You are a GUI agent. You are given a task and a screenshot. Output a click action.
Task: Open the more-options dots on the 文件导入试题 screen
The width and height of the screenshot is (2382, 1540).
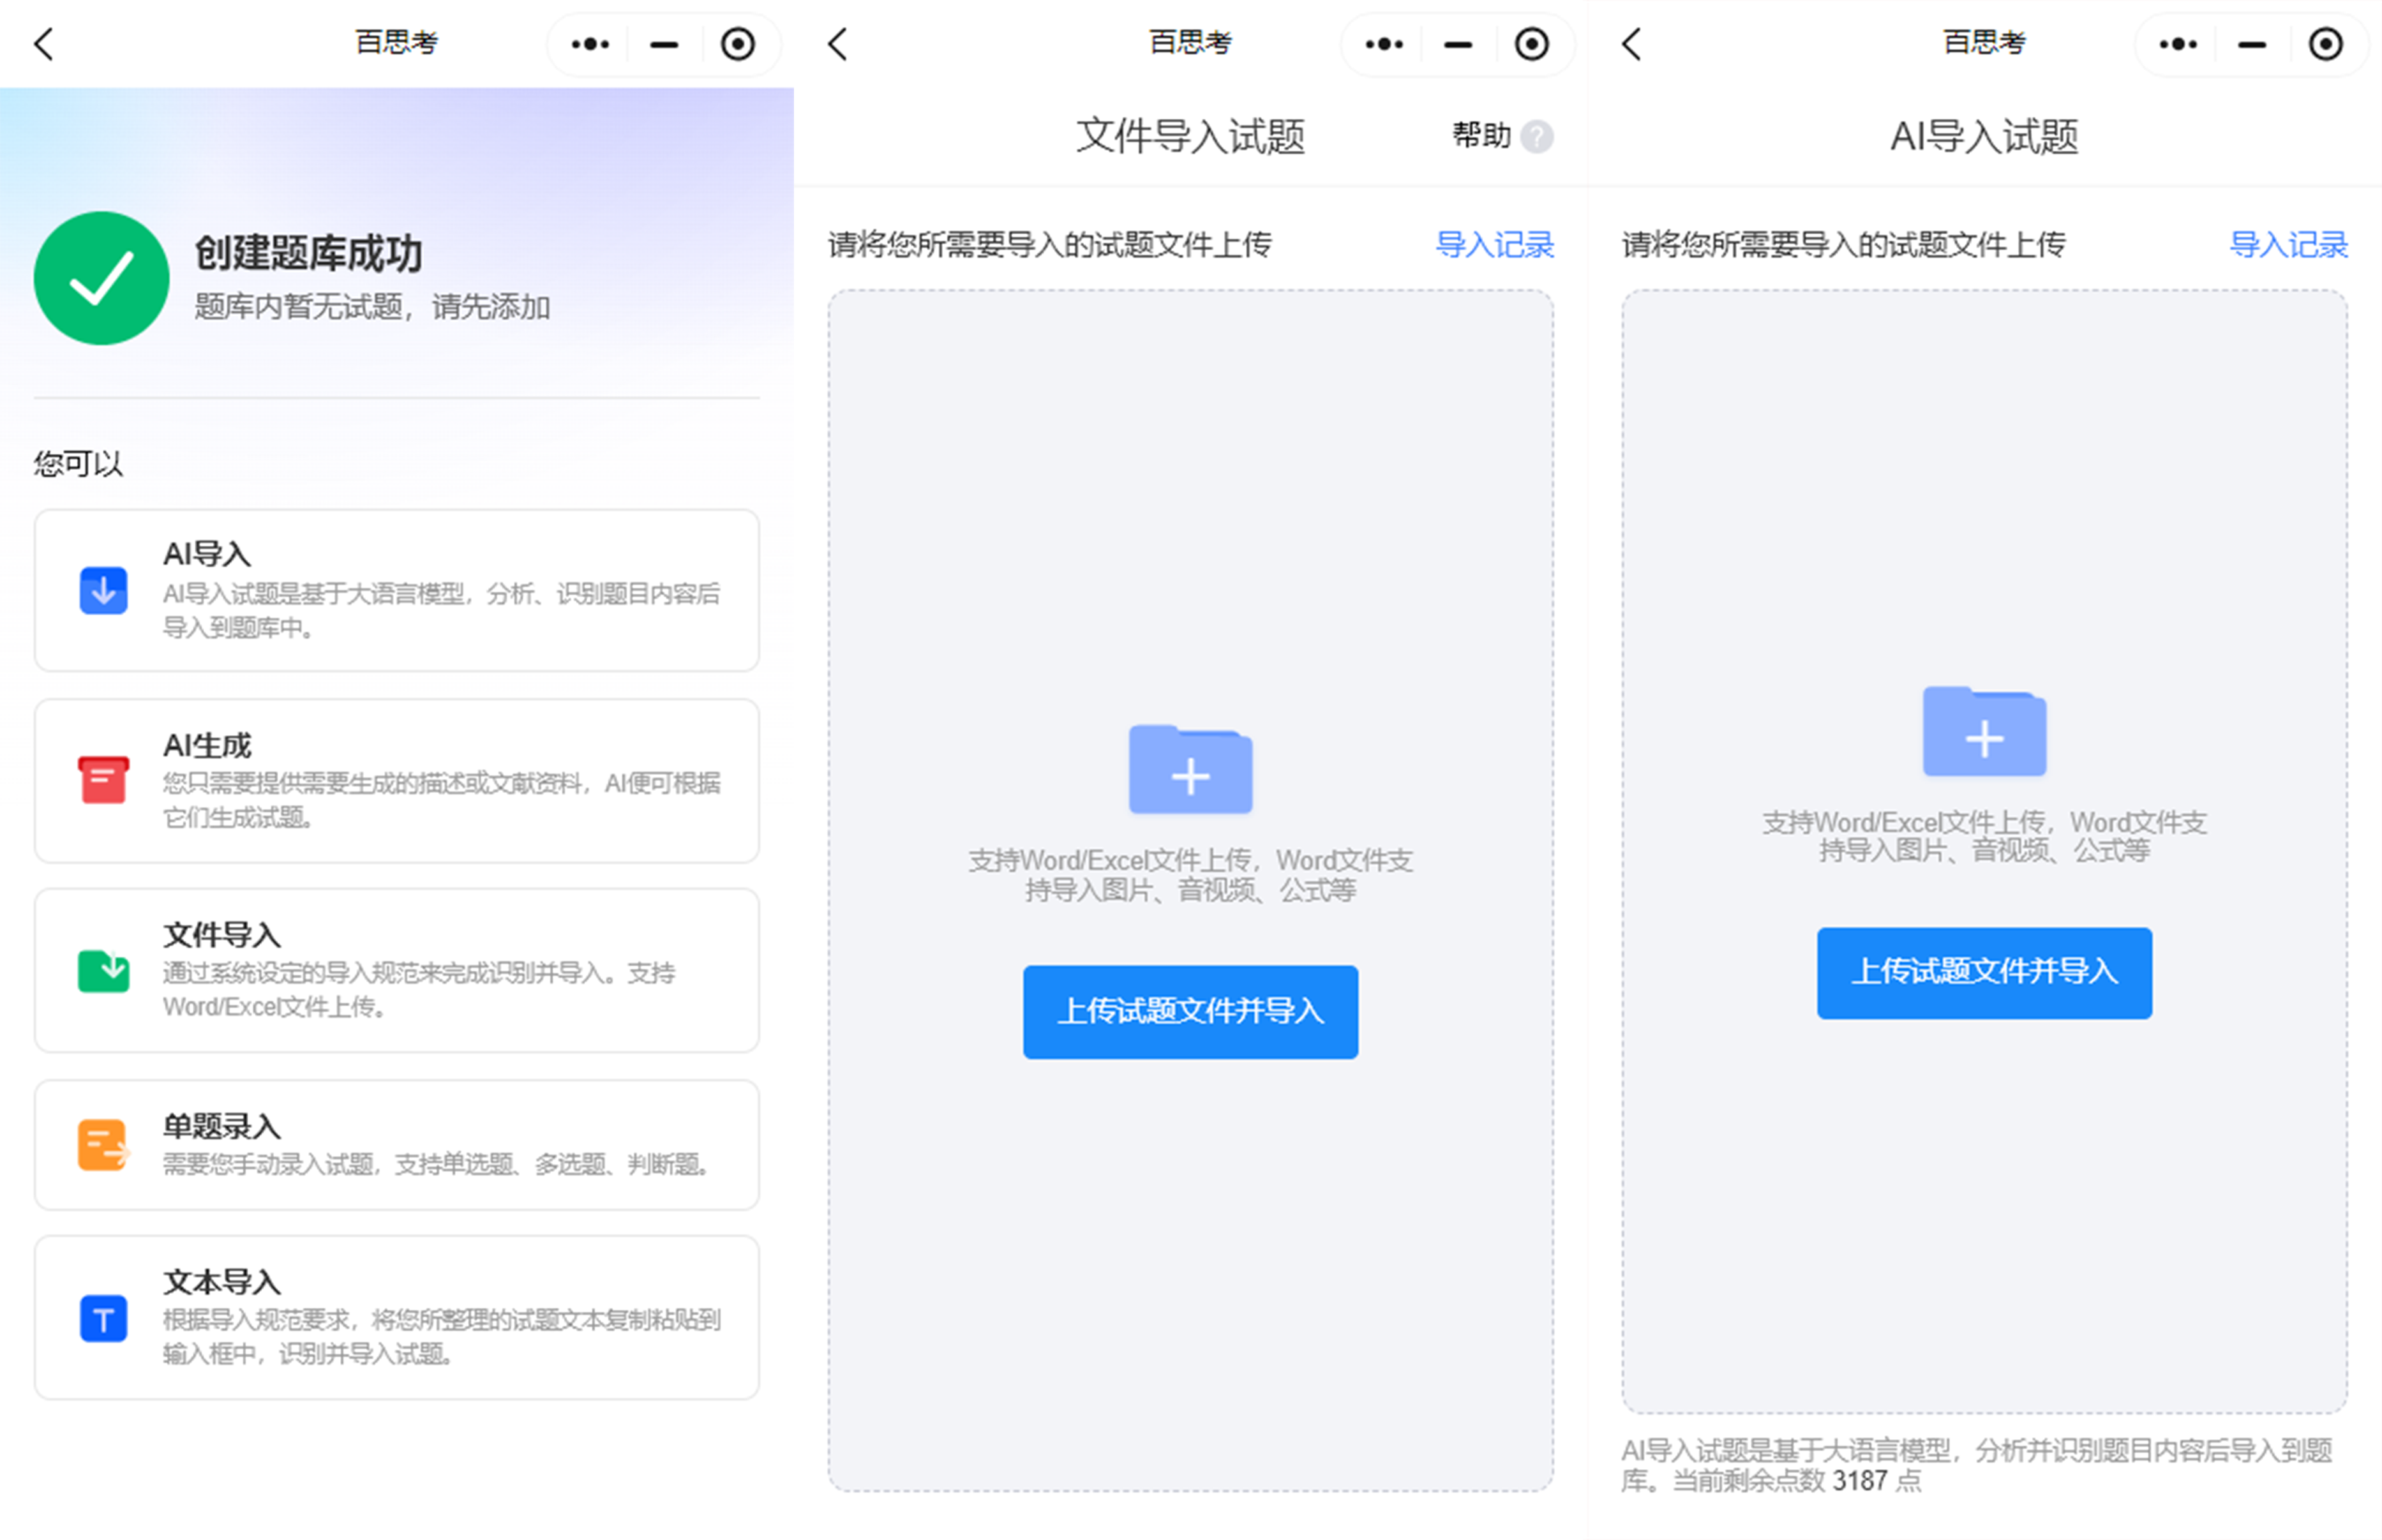pyautogui.click(x=1384, y=44)
